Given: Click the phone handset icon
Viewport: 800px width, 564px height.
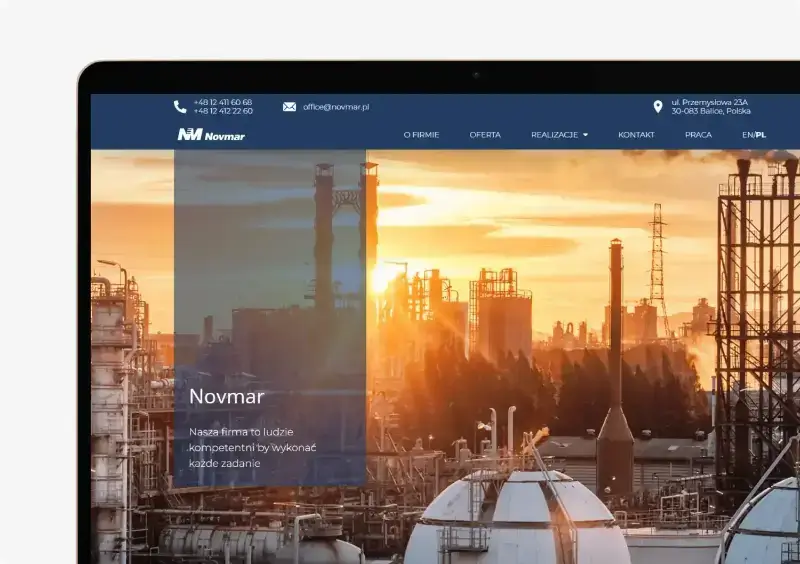Looking at the screenshot, I should (x=180, y=107).
